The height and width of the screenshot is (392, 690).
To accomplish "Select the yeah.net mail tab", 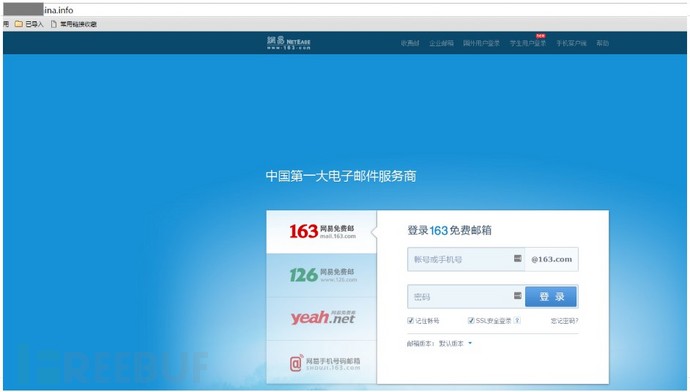I will coord(321,318).
